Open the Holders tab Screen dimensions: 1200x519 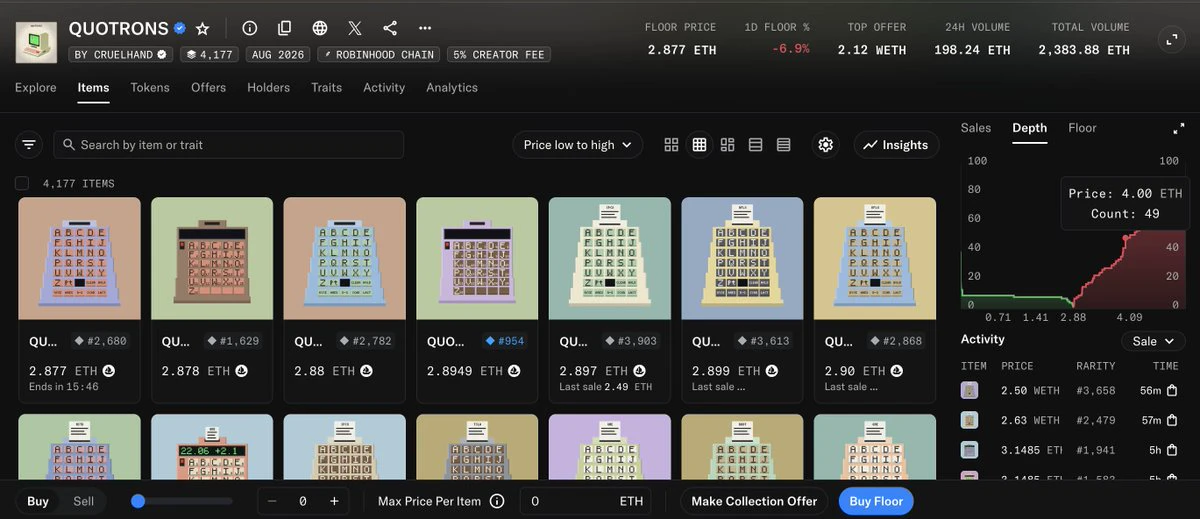click(x=269, y=87)
